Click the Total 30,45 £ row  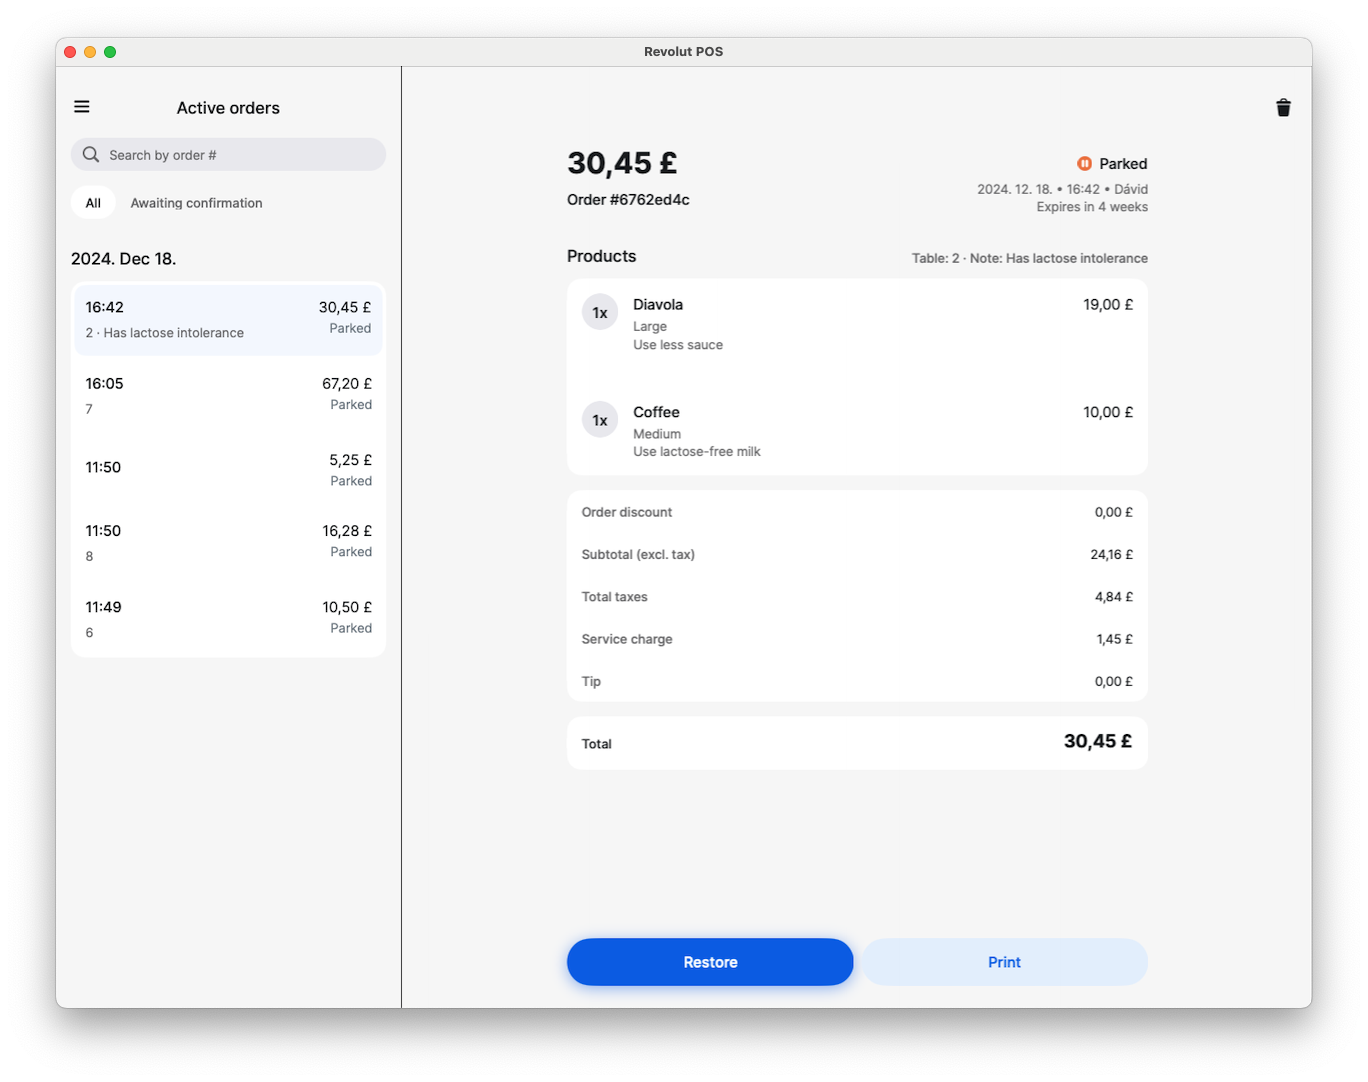click(857, 743)
